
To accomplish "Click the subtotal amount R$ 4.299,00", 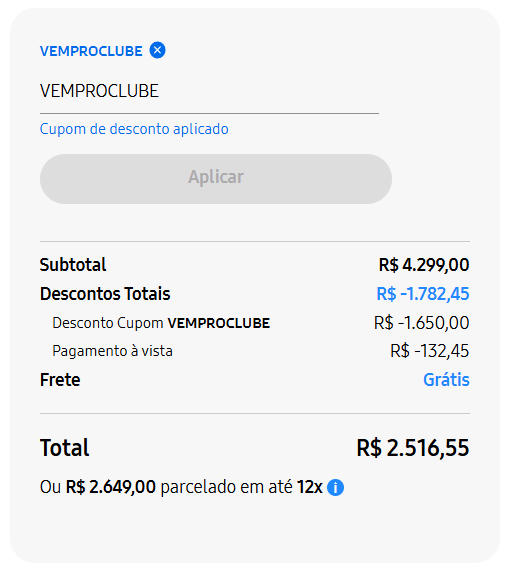I will pos(424,265).
